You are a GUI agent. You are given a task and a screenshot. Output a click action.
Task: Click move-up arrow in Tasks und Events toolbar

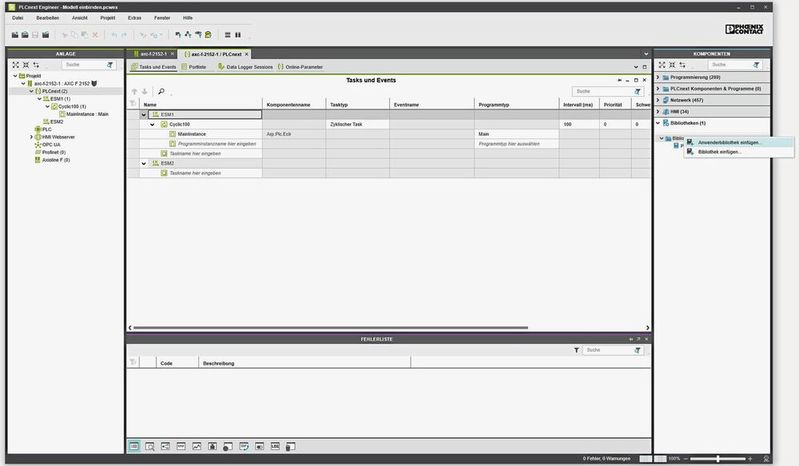[135, 91]
